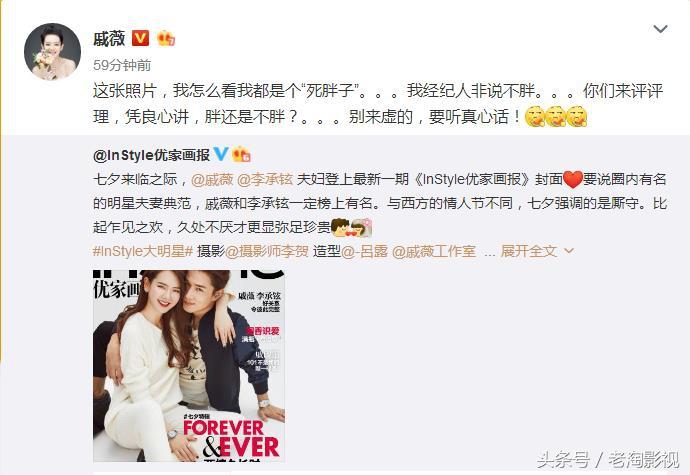This screenshot has width=690, height=475.
Task: Expand full text via 展开全文
Action: point(529,251)
